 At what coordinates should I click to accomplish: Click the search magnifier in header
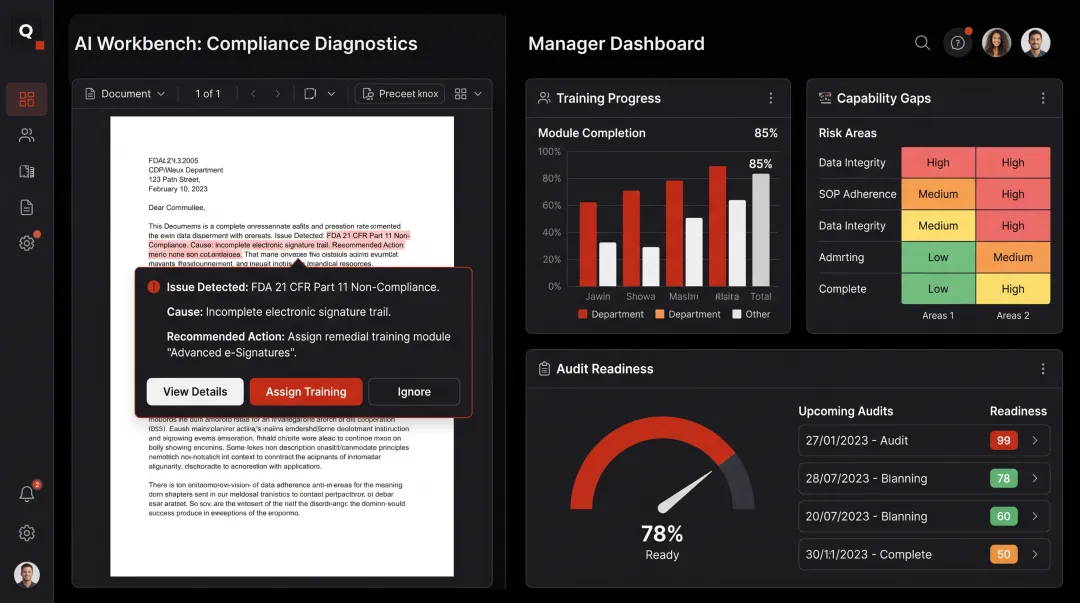click(922, 43)
